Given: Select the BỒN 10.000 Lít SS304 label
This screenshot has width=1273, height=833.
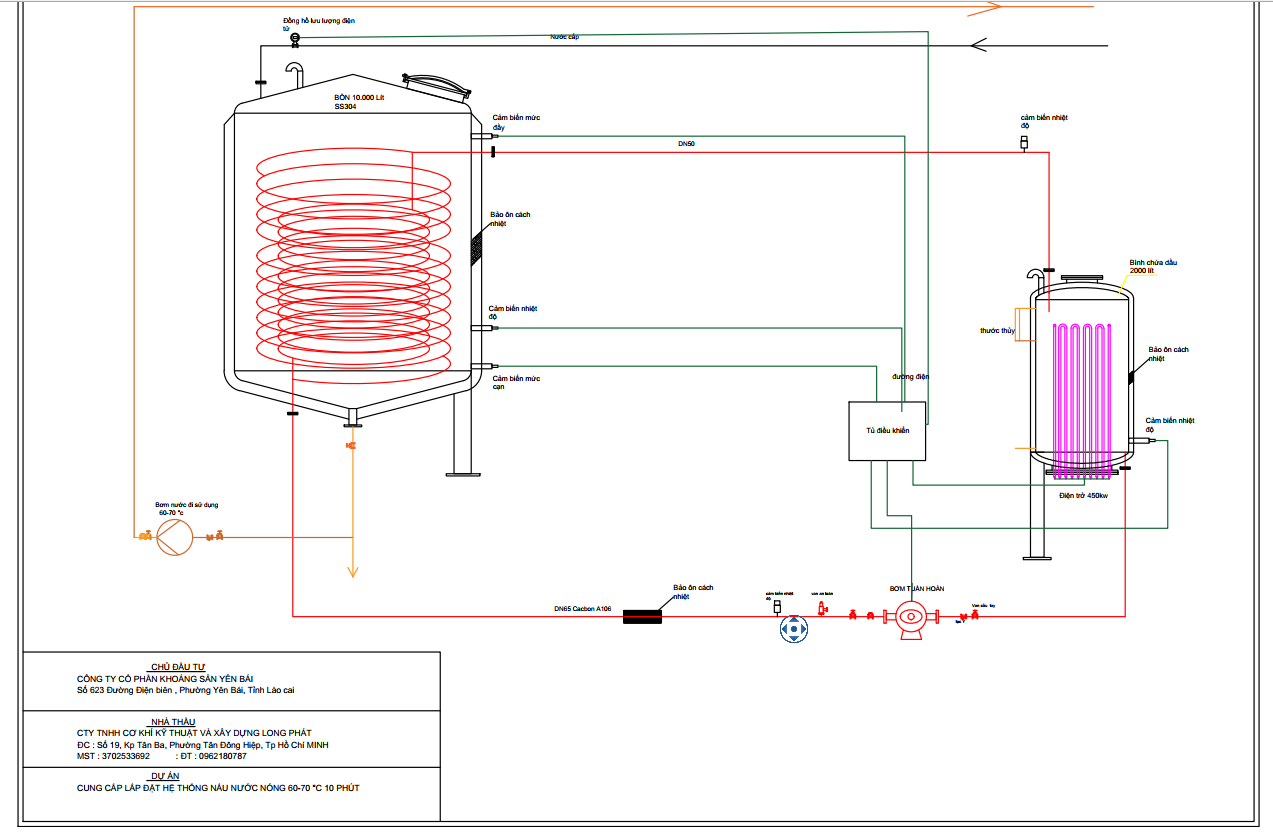Looking at the screenshot, I should [x=359, y=102].
